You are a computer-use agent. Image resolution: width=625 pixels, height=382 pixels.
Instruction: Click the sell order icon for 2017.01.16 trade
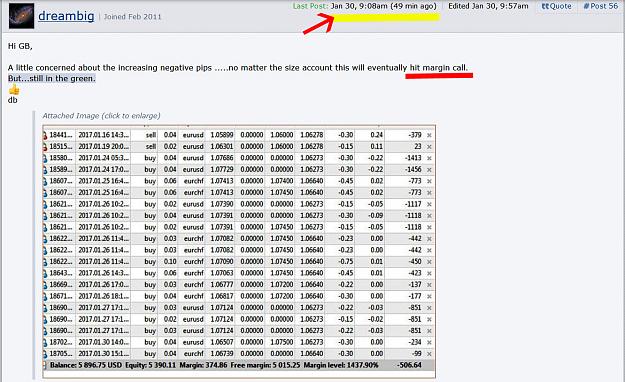pyautogui.click(x=45, y=135)
